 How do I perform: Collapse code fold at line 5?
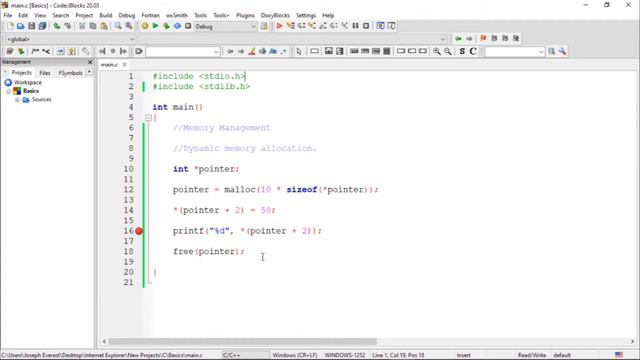[148, 118]
